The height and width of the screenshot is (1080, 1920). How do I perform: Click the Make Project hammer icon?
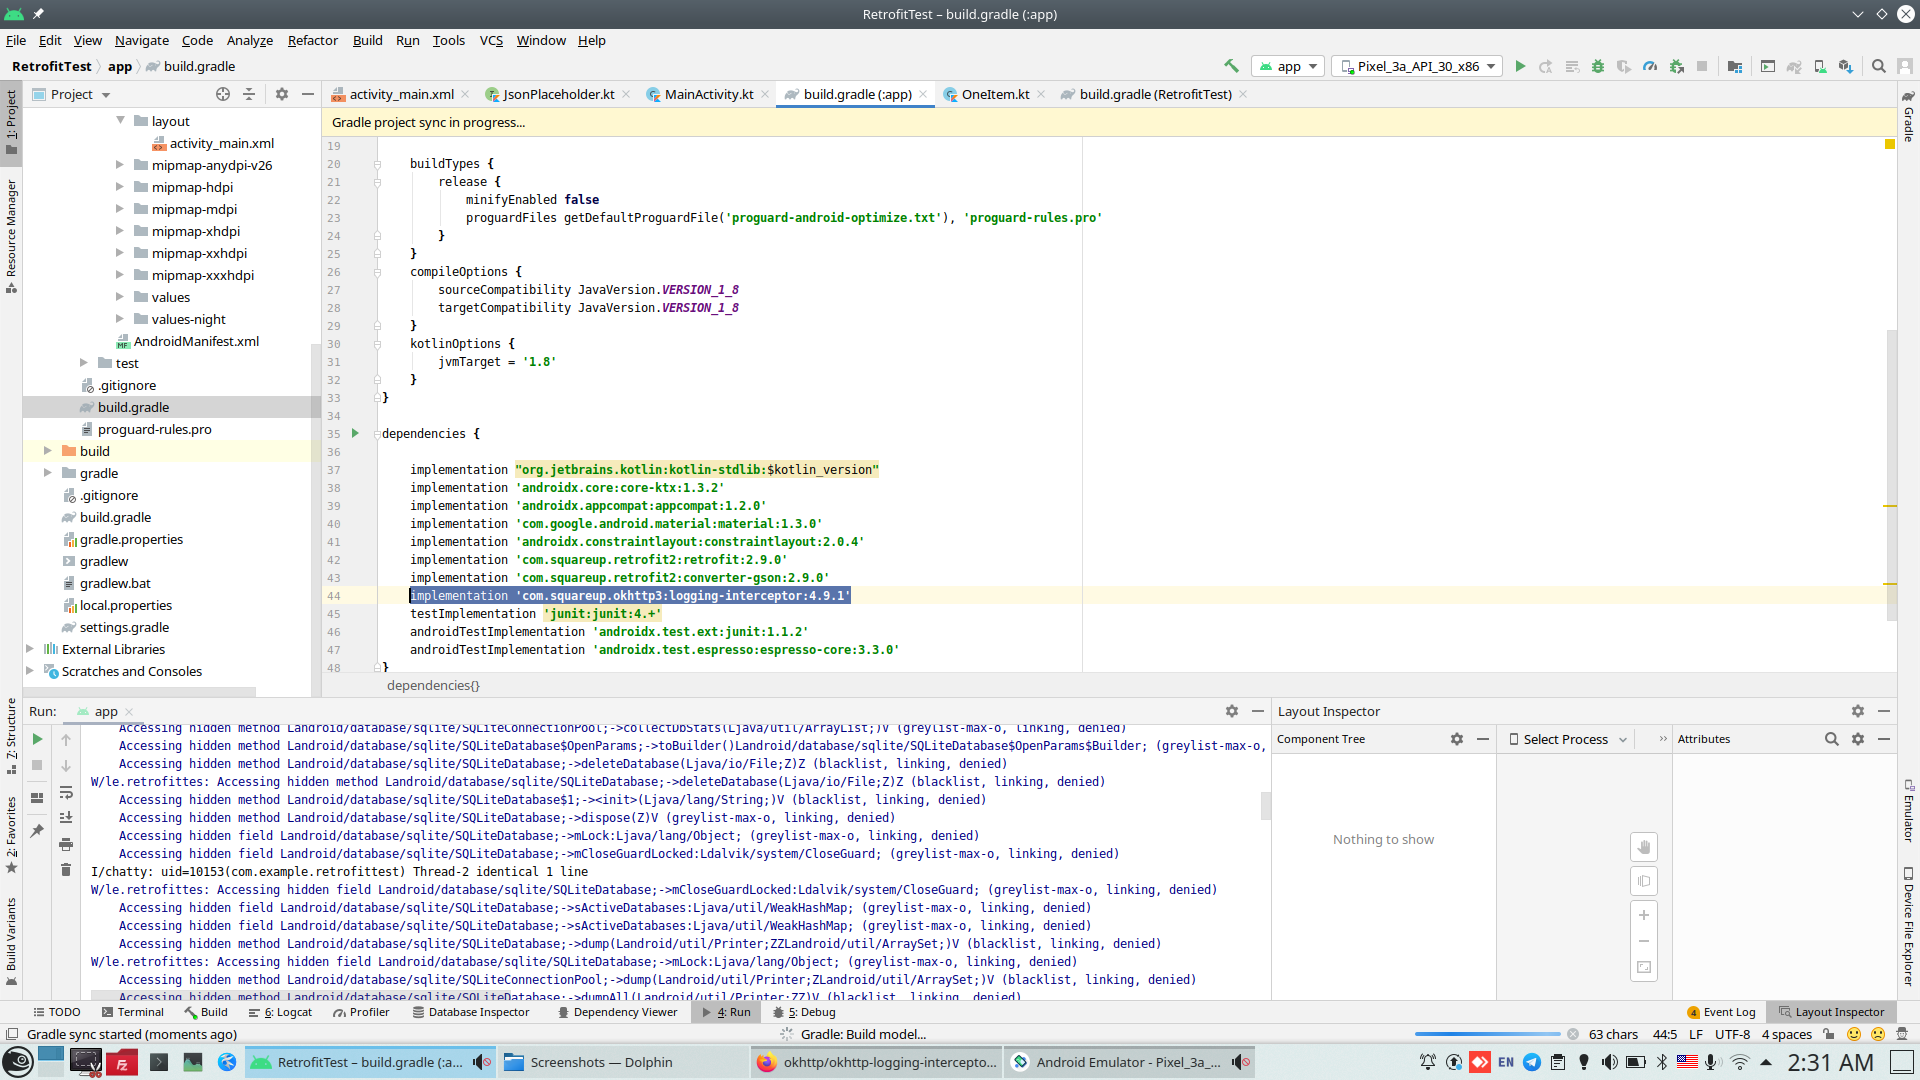(x=1231, y=66)
